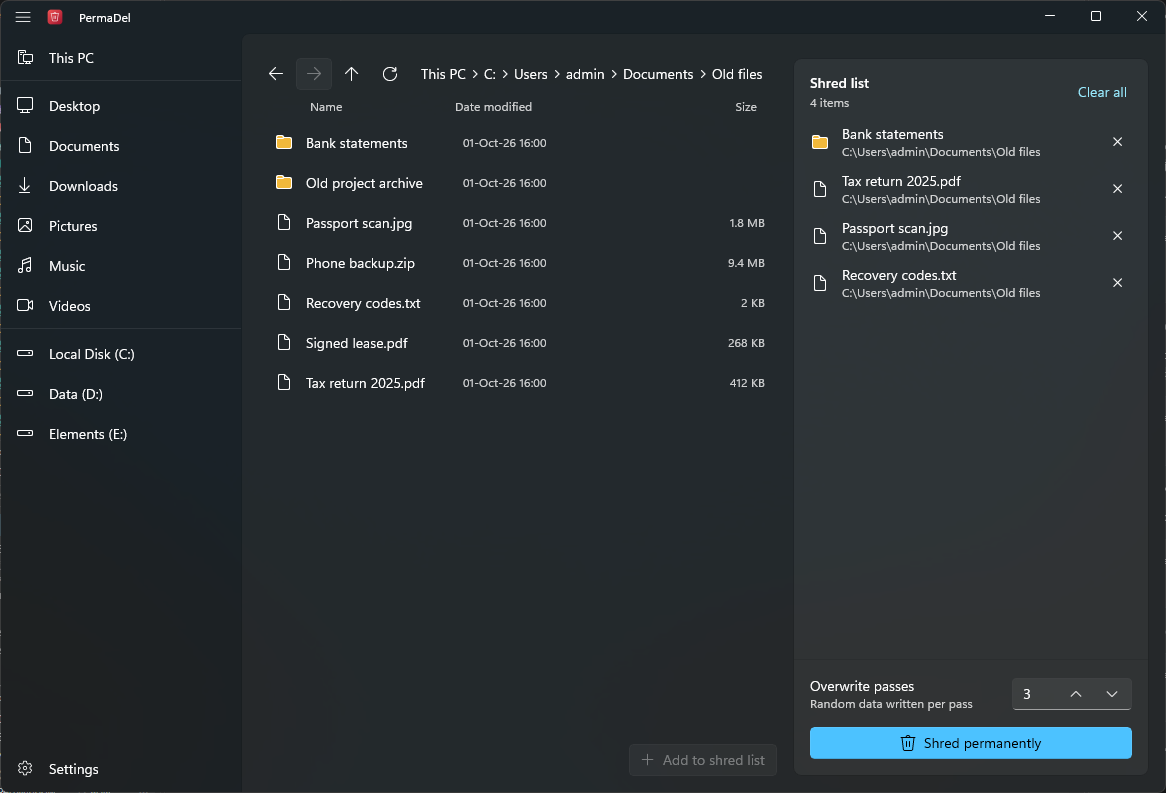Select Bank statements folder in file list
The width and height of the screenshot is (1166, 793).
tap(520, 143)
